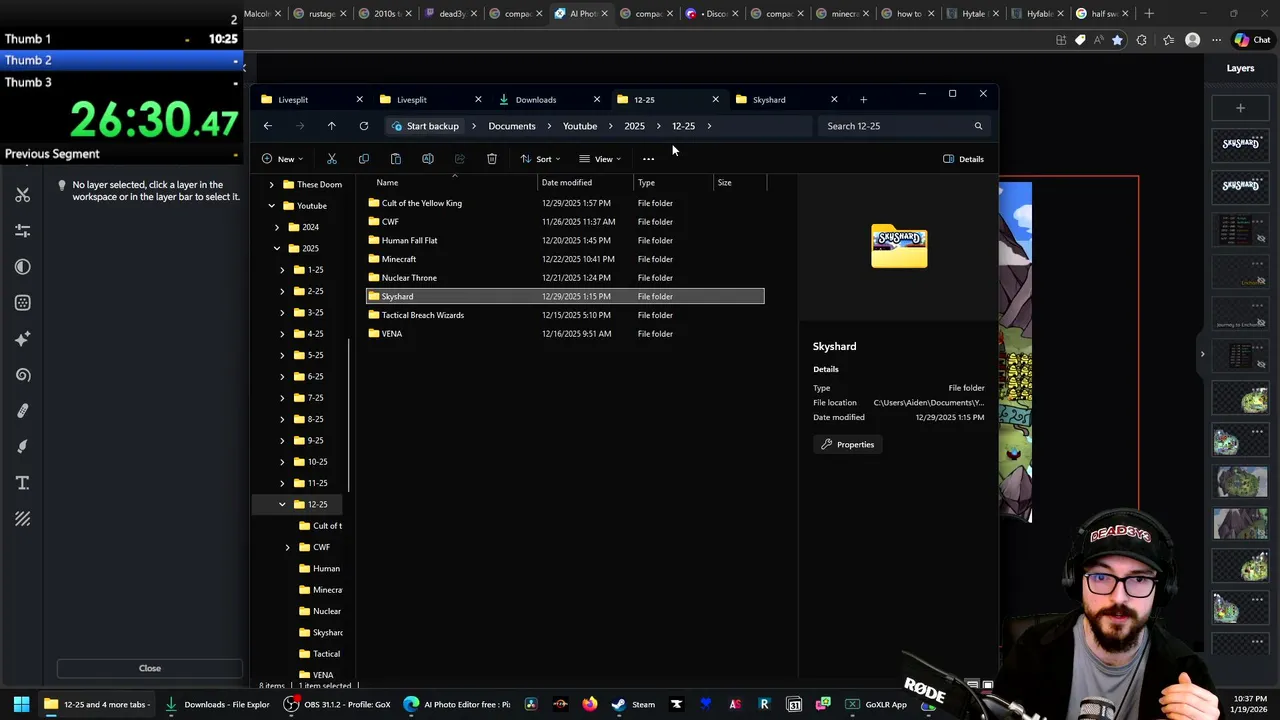This screenshot has height=720, width=1280.
Task: Expand the CWF folder in navigation tree
Action: tap(288, 547)
